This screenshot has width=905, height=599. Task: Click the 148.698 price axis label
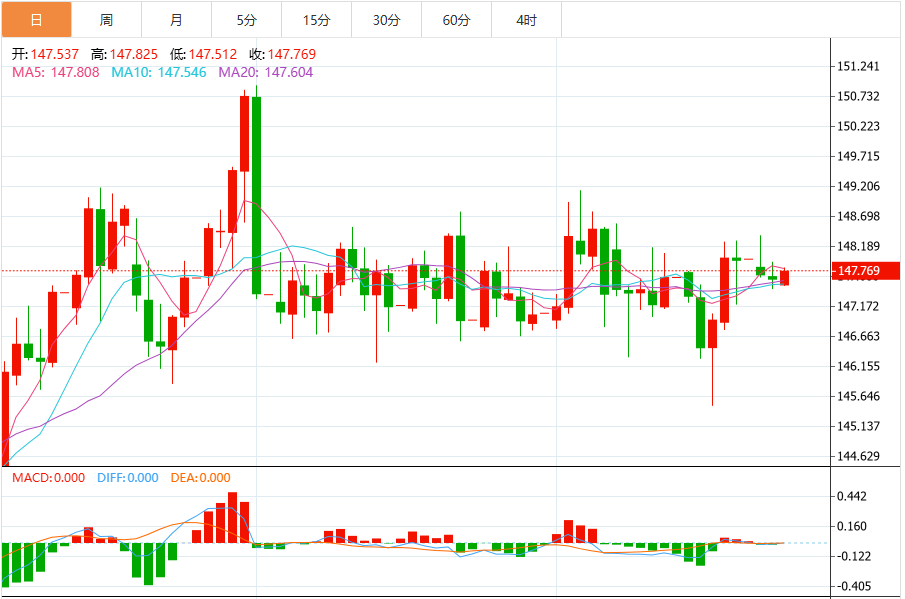[858, 216]
